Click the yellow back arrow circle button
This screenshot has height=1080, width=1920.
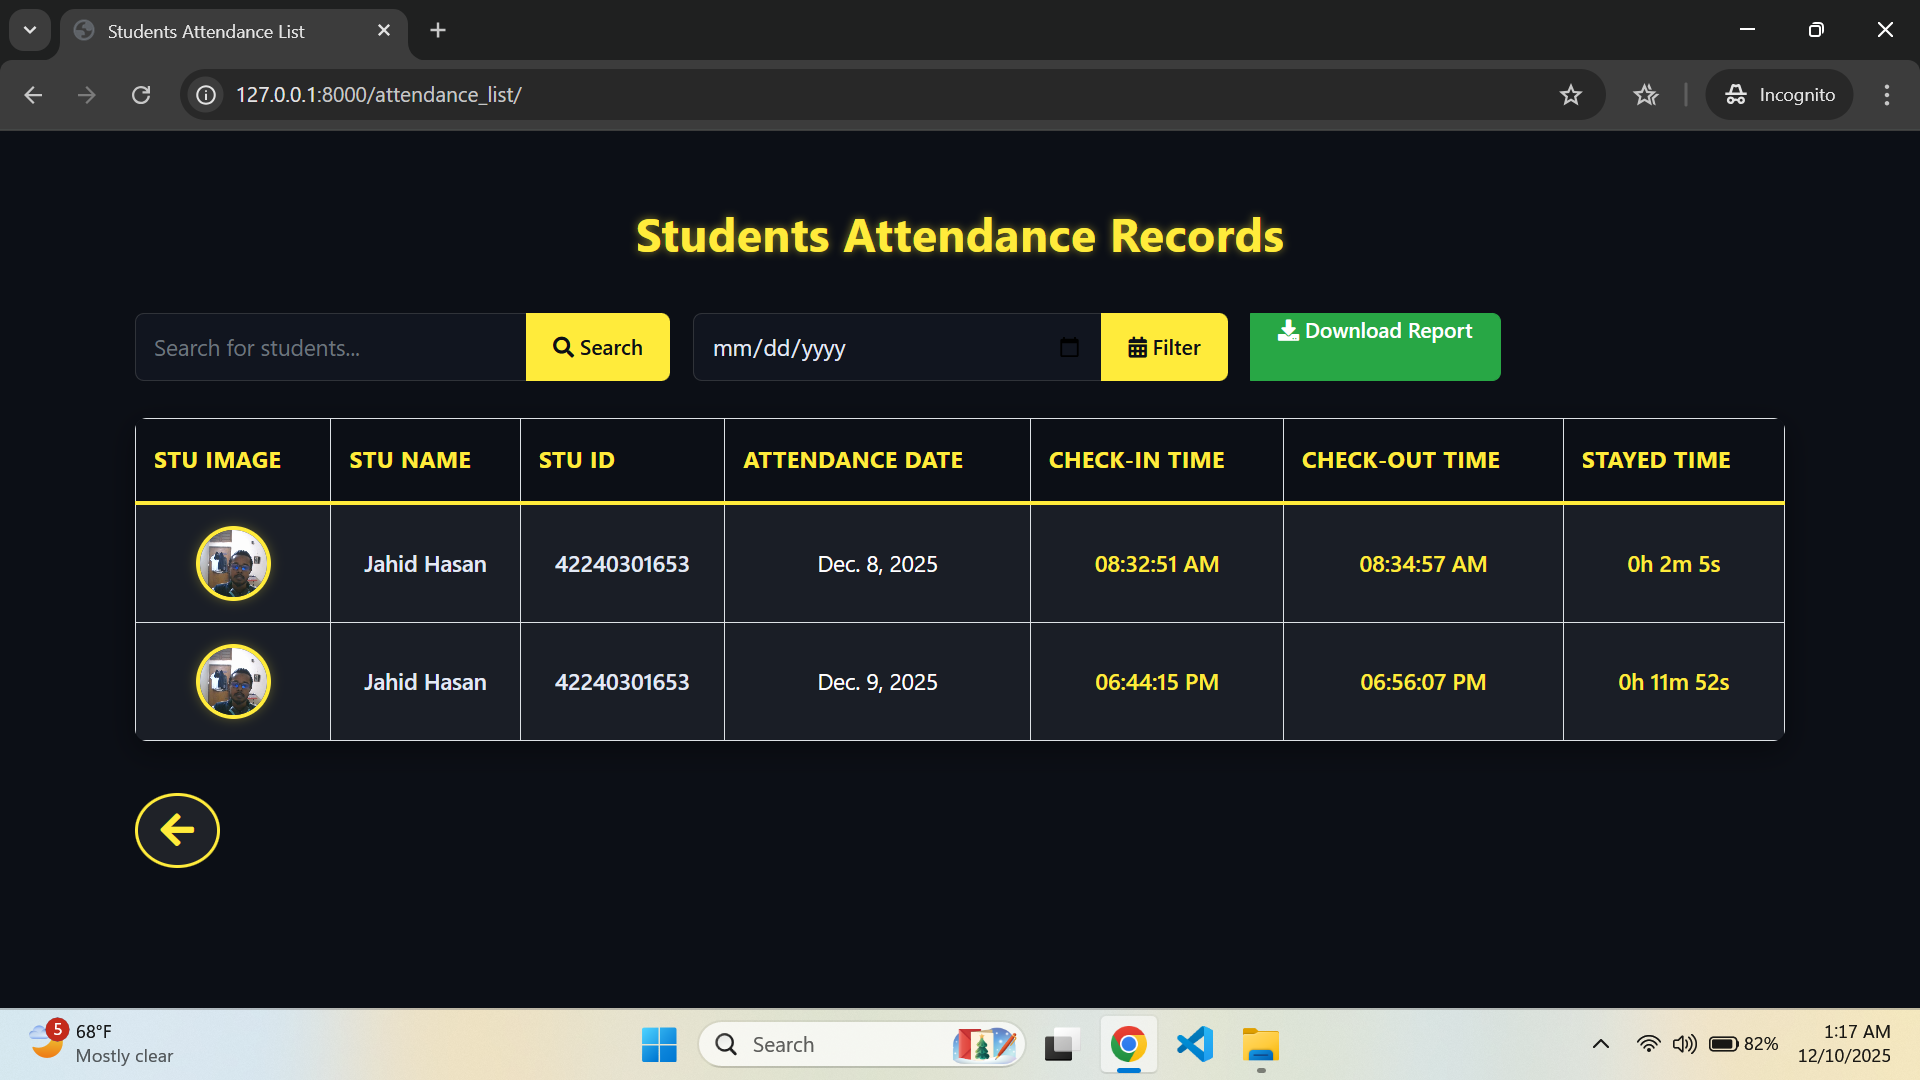(177, 830)
